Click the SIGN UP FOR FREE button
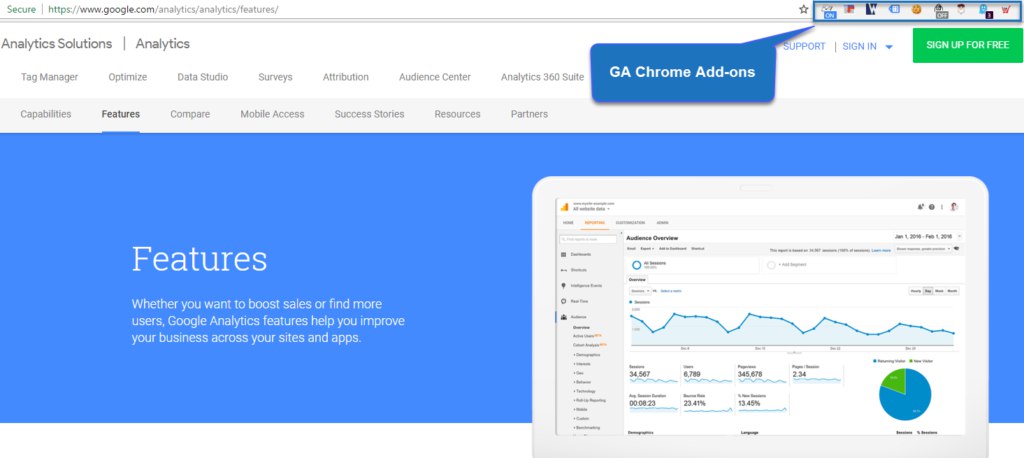This screenshot has width=1024, height=458. [967, 45]
